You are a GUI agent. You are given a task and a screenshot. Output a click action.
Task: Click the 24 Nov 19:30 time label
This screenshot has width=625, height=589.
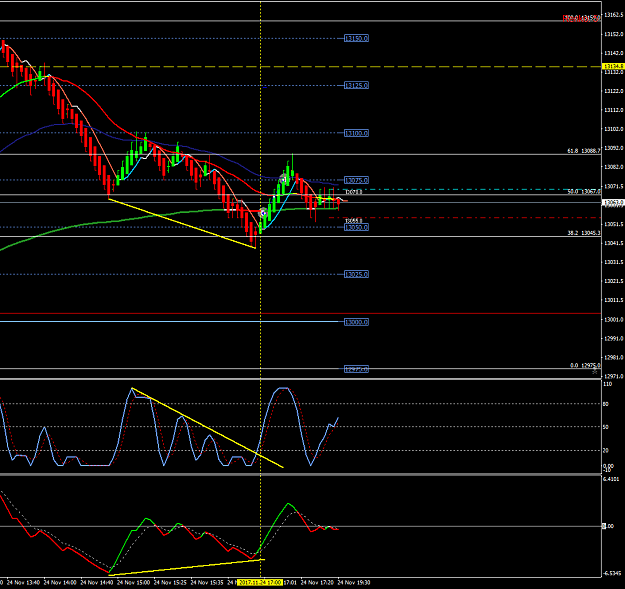[354, 583]
